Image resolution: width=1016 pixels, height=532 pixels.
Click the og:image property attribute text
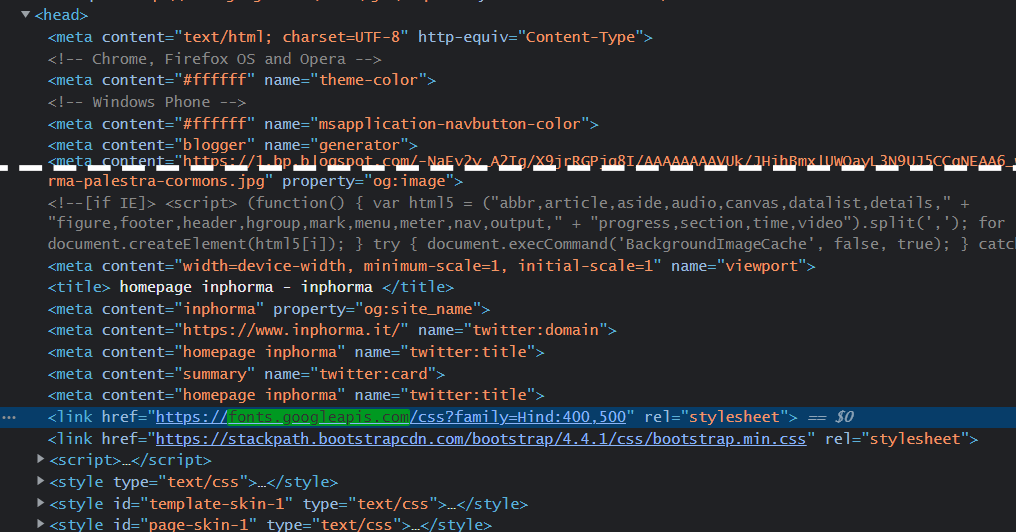367,181
